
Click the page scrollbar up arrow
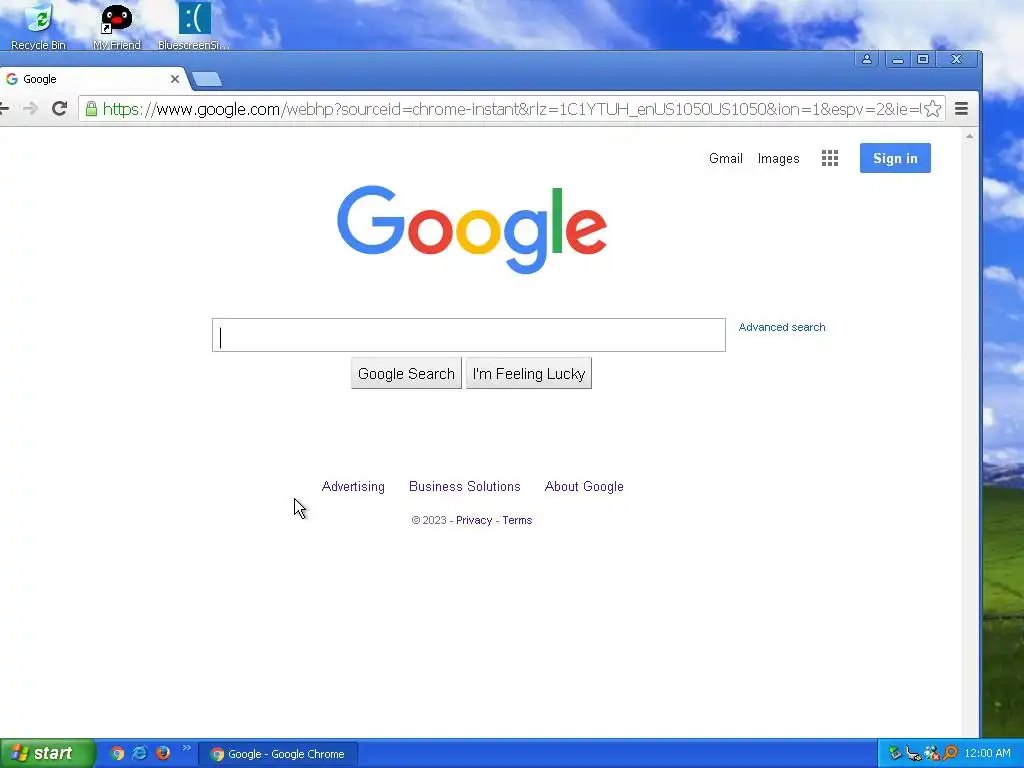coord(969,136)
